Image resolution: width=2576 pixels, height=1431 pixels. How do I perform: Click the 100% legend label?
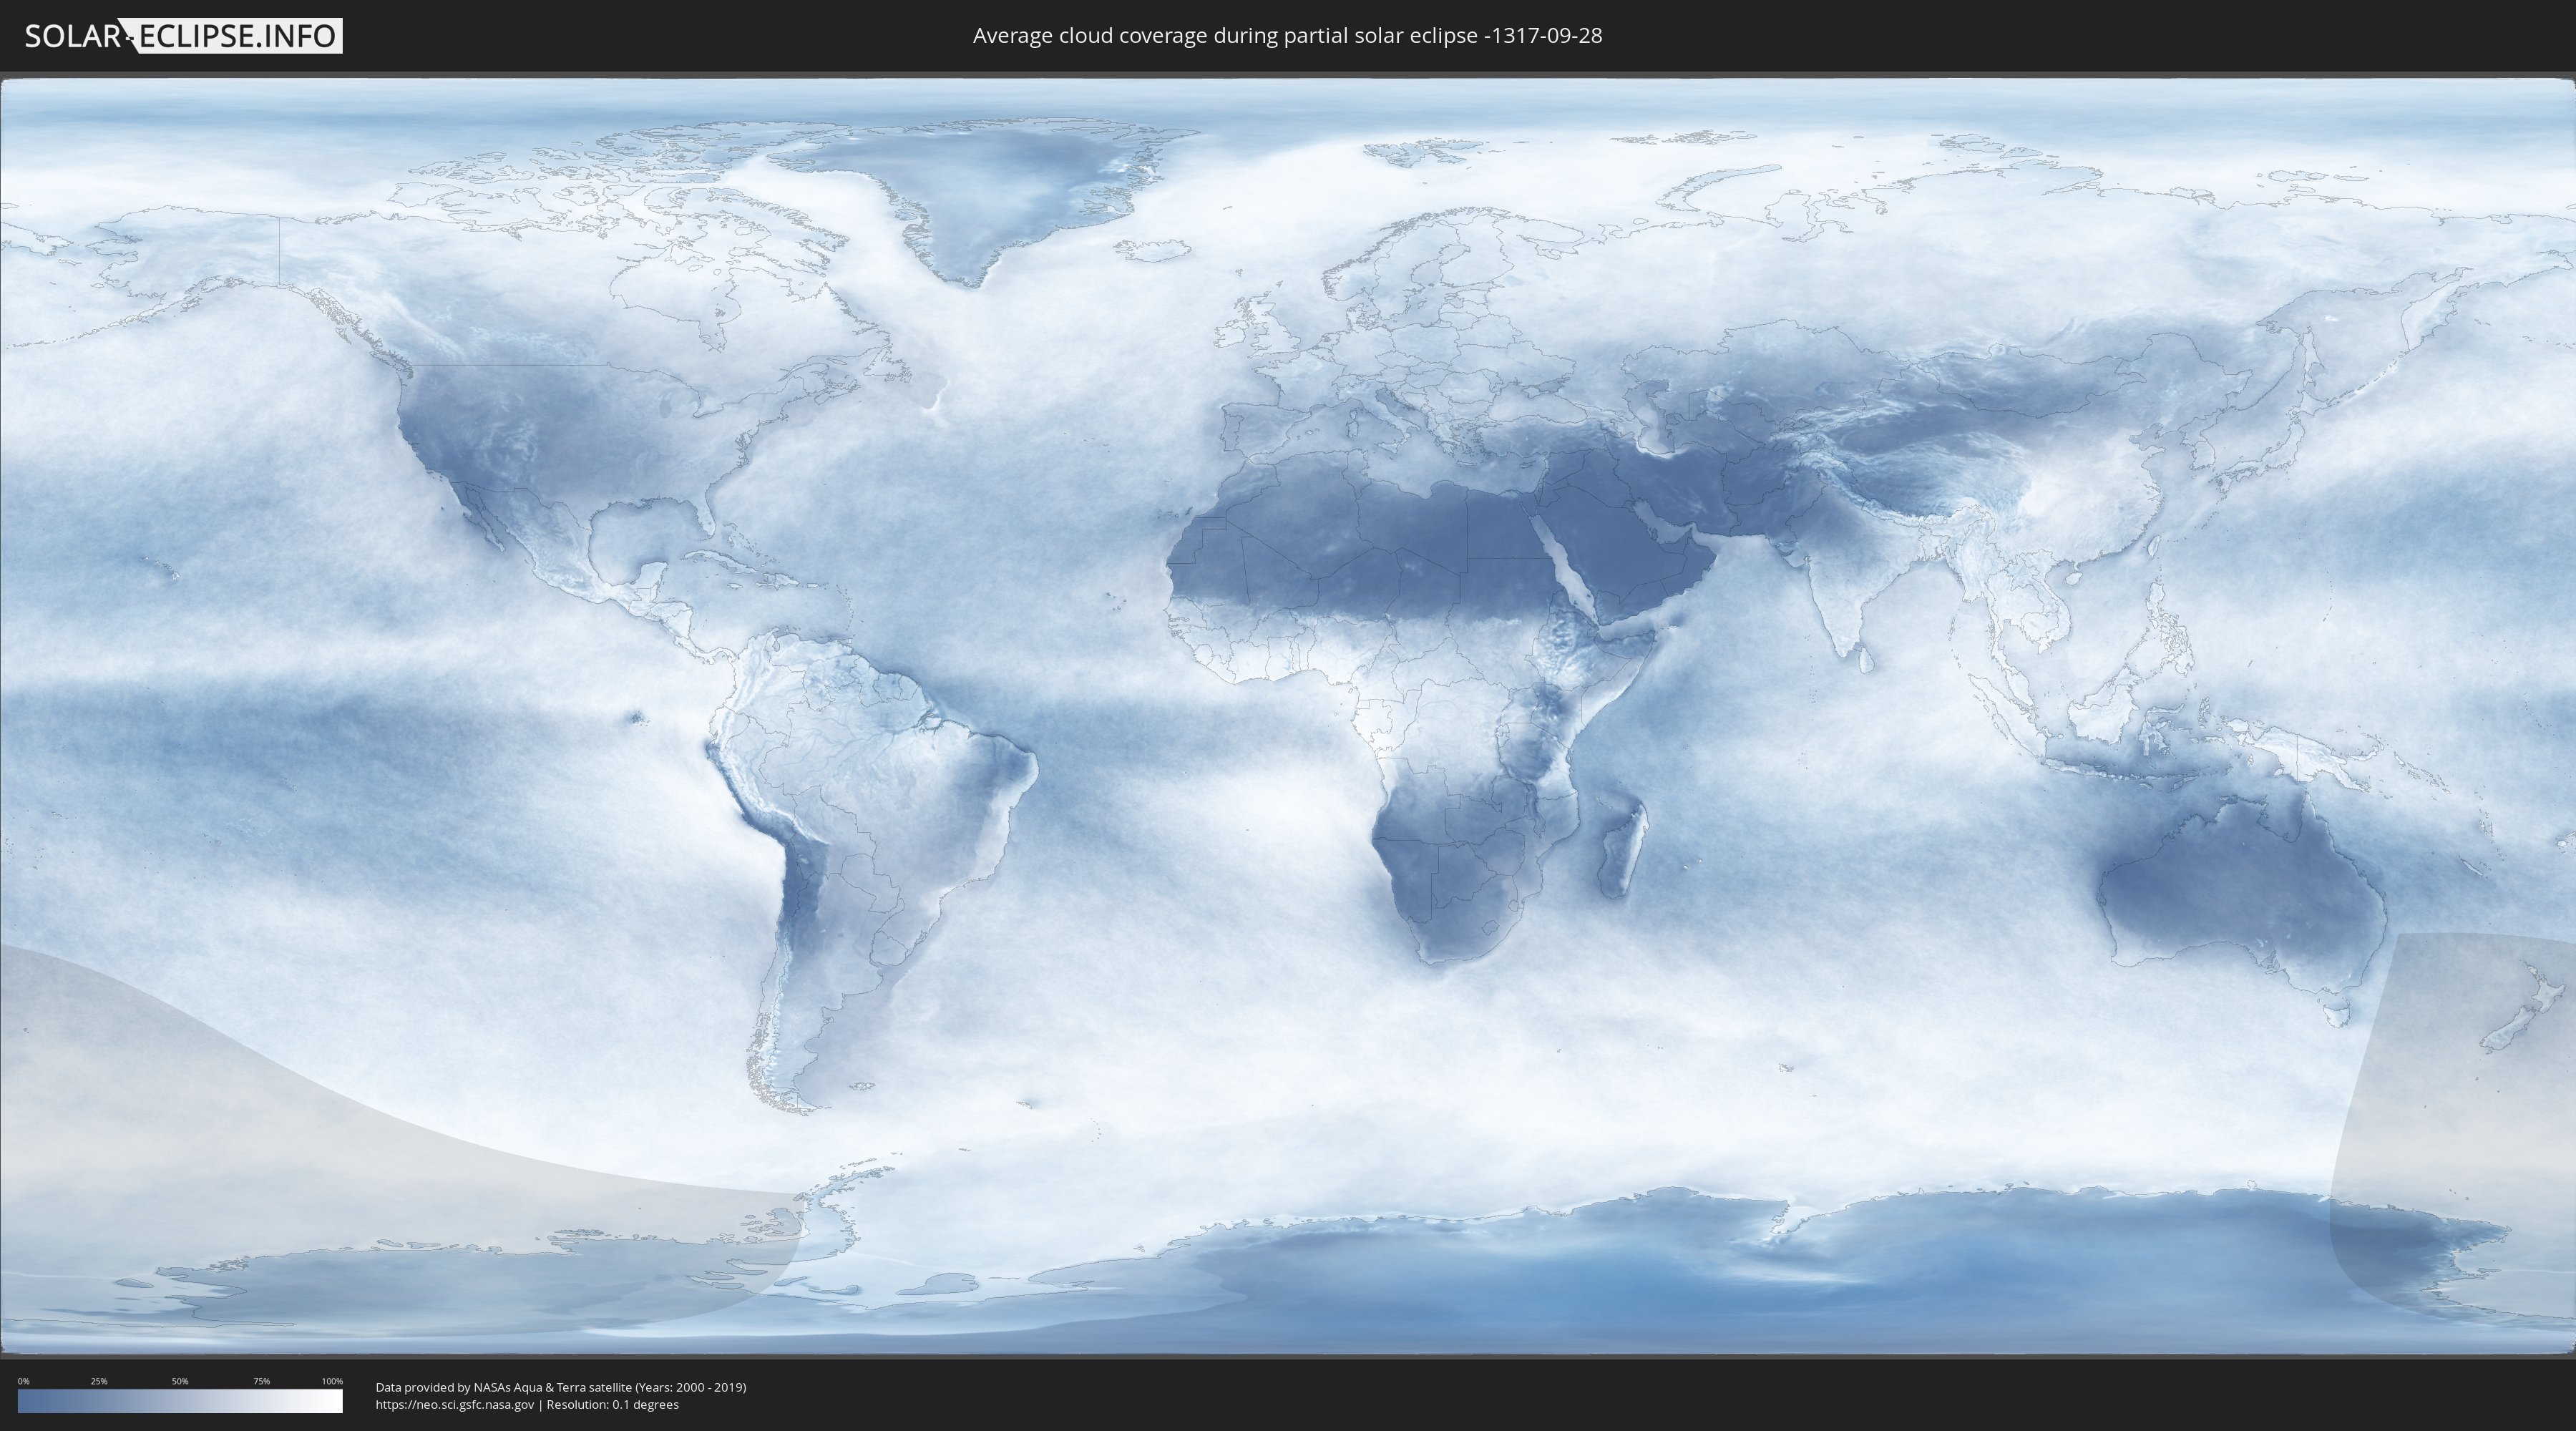(x=332, y=1381)
